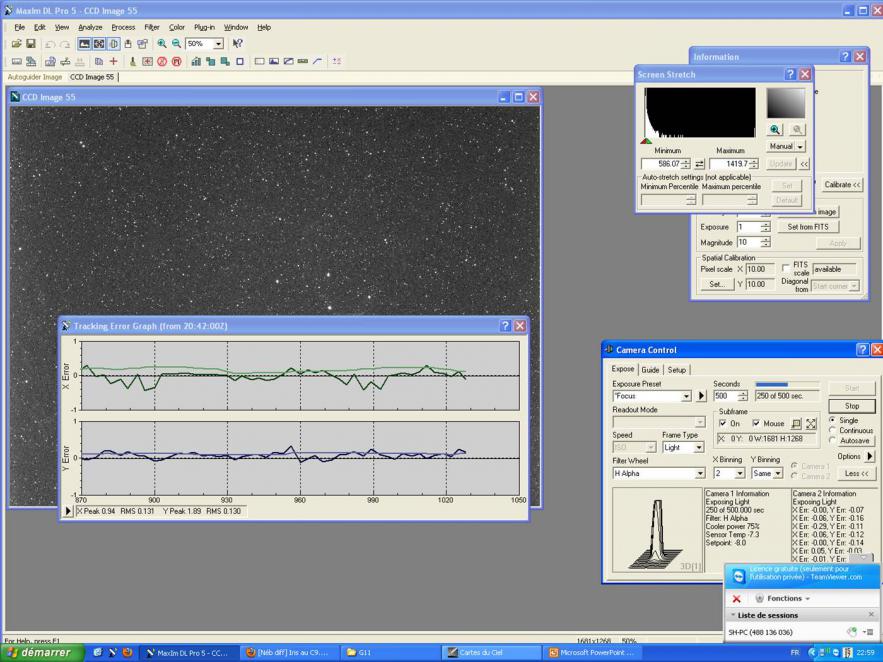
Task: Click the Open file toolbar icon
Action: [x=17, y=44]
